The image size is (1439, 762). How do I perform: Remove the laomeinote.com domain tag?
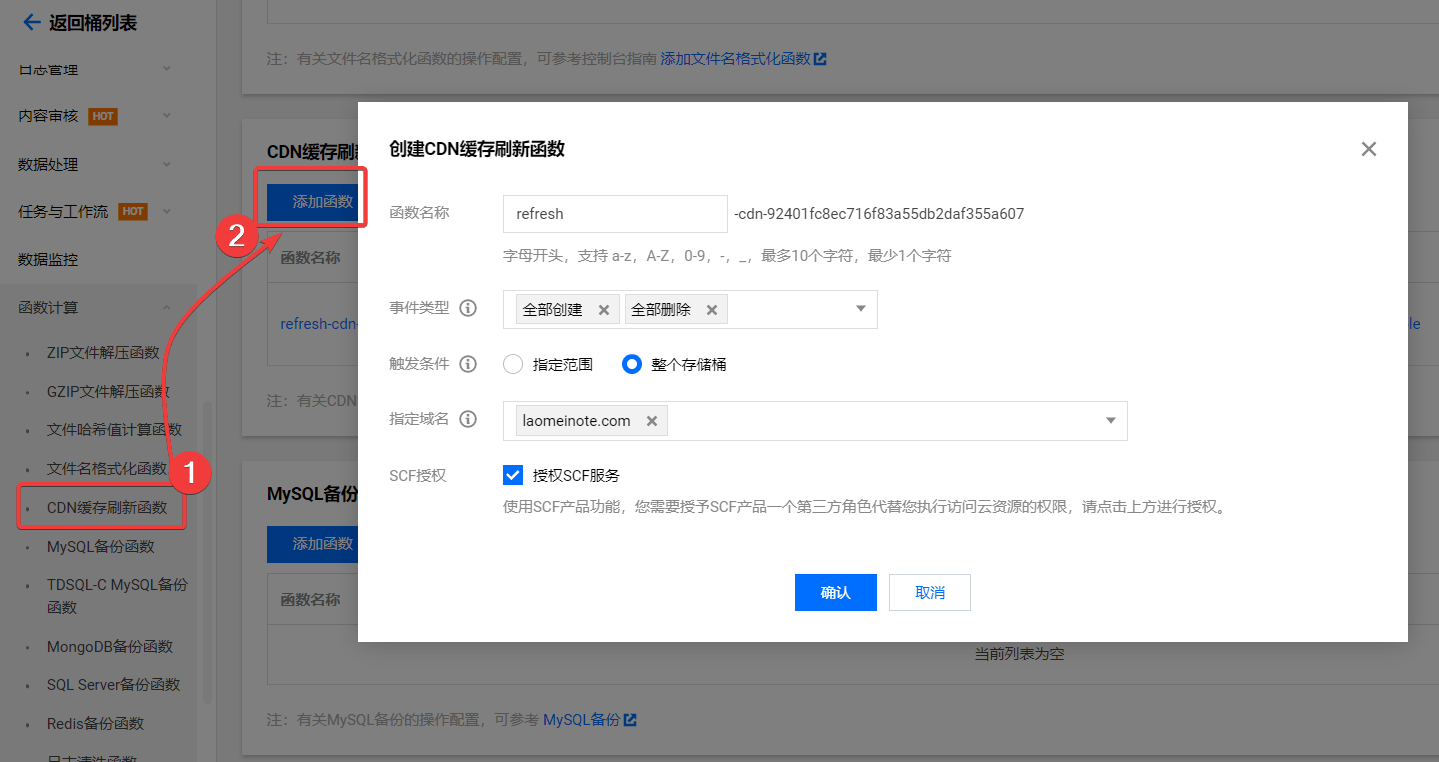pos(652,421)
